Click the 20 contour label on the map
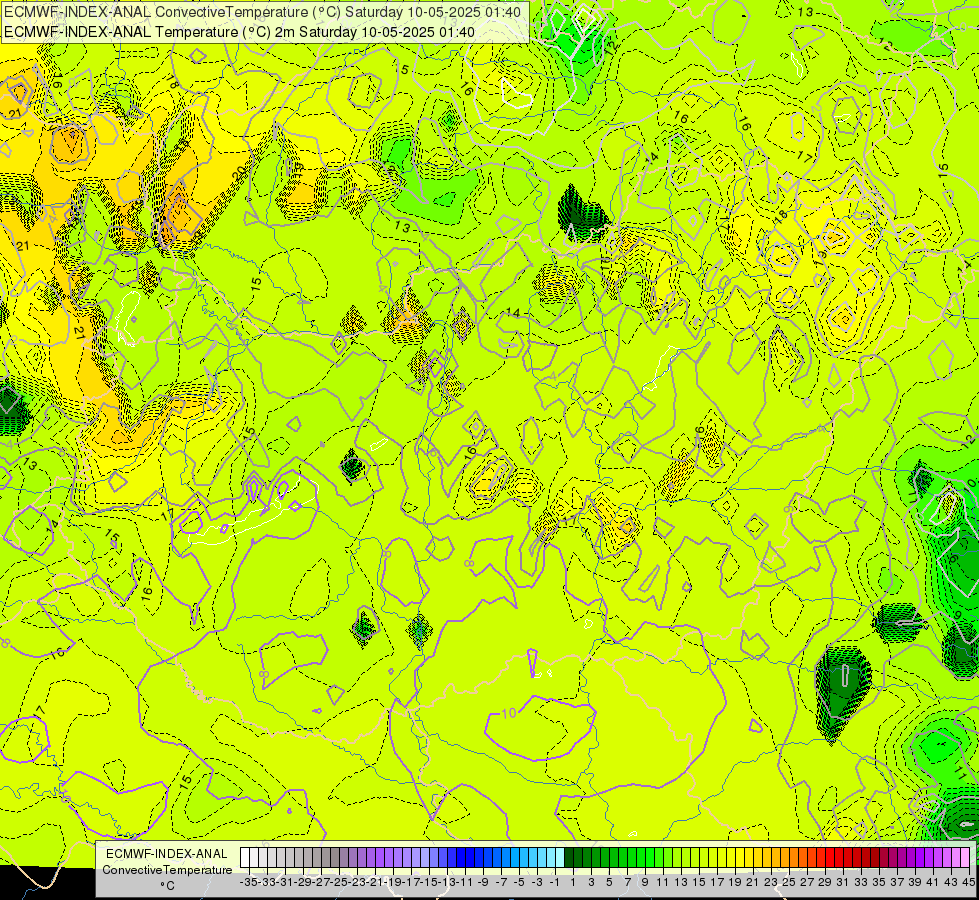This screenshot has height=900, width=979. [238, 174]
